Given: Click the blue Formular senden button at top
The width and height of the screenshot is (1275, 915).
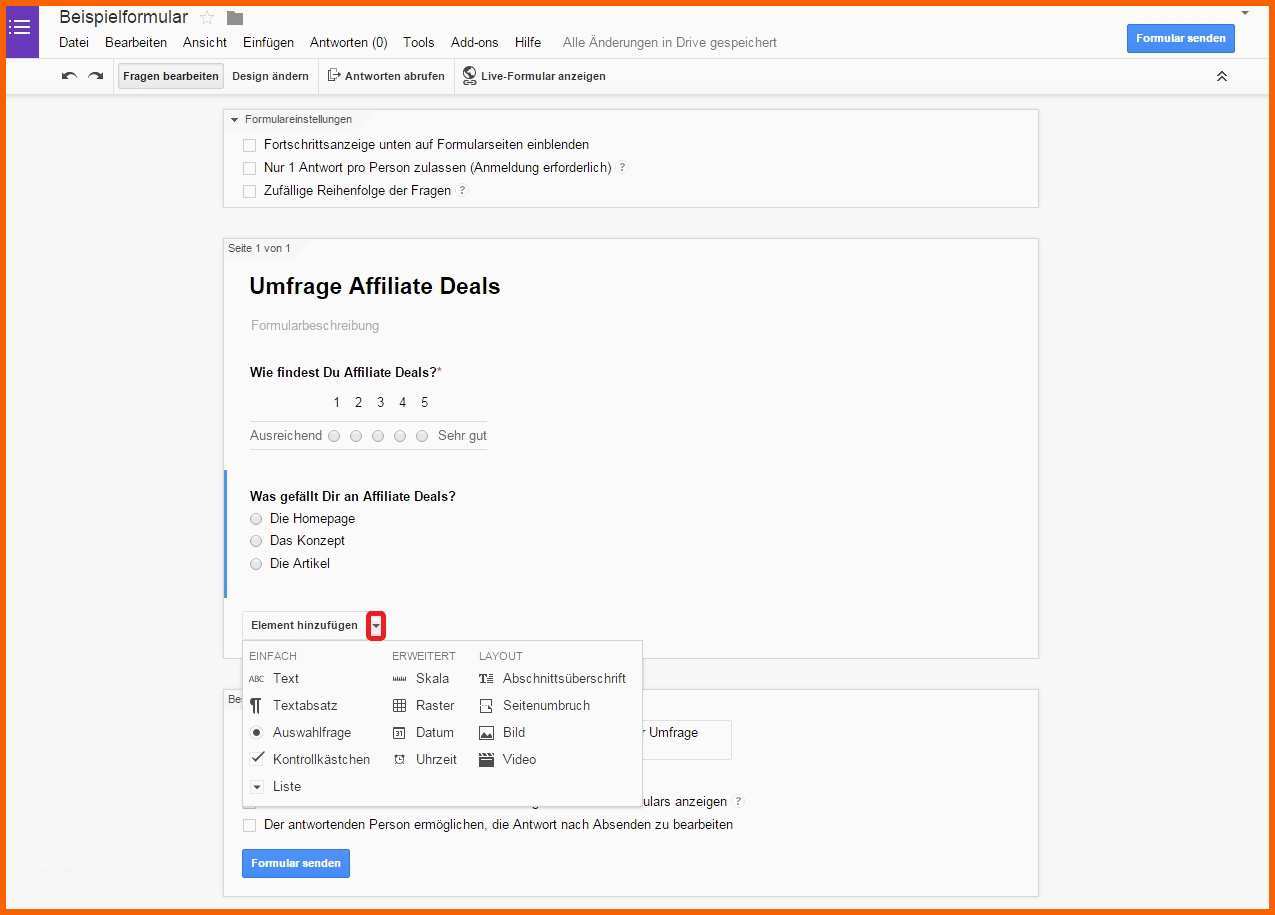Looking at the screenshot, I should (1180, 38).
